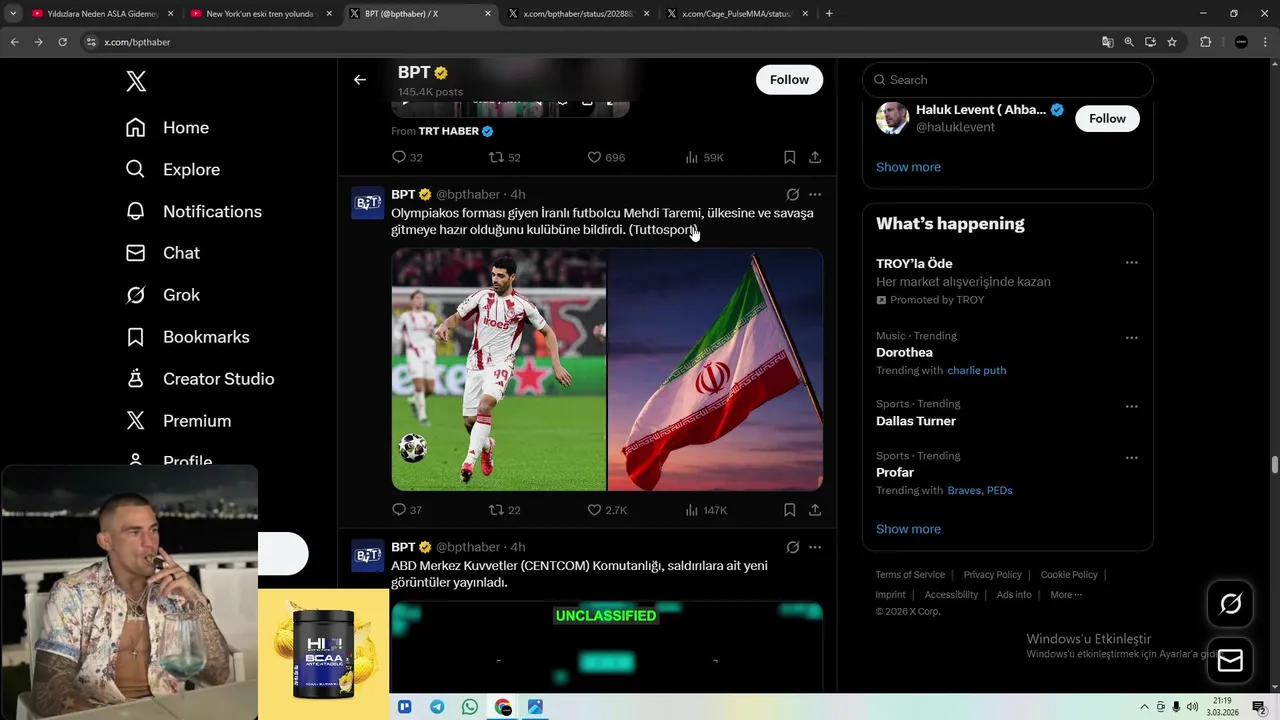Image resolution: width=1280 pixels, height=720 pixels.
Task: View analytics of post with 147K views
Action: (x=706, y=510)
